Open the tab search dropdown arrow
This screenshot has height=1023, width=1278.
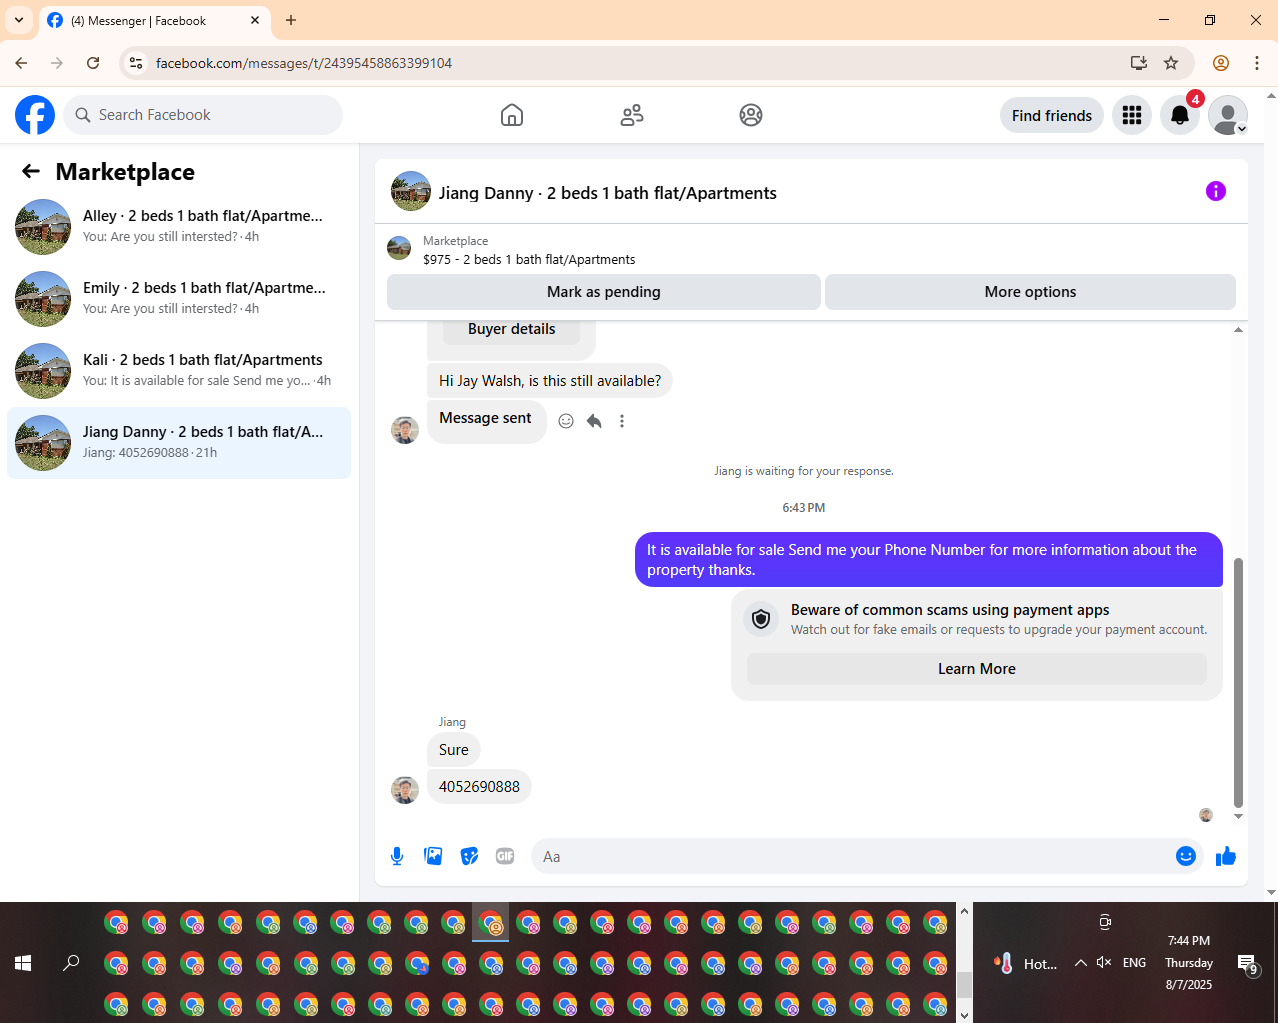[x=19, y=20]
